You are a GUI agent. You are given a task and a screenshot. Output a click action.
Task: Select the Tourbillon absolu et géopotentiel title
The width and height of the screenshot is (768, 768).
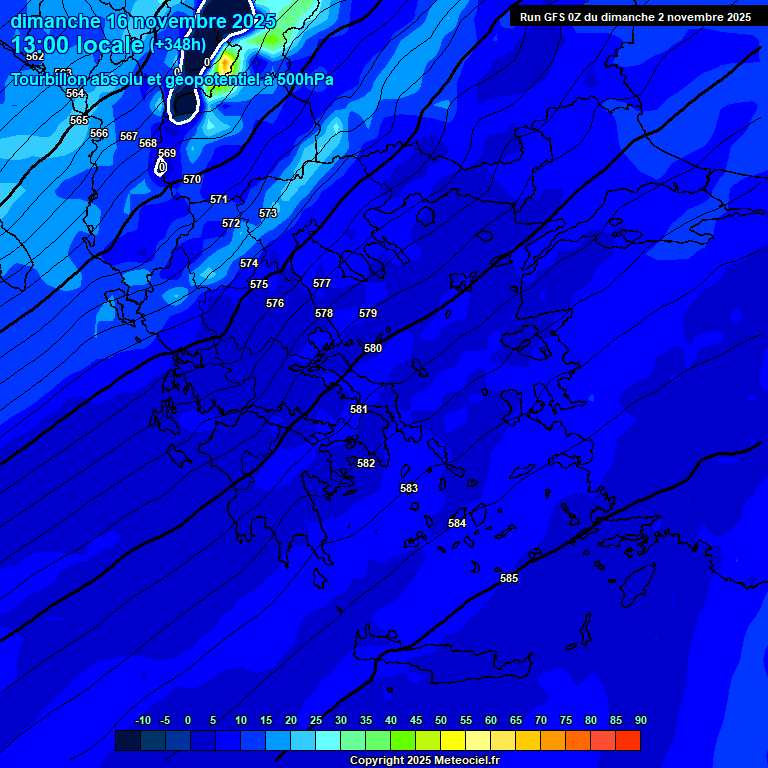[172, 80]
